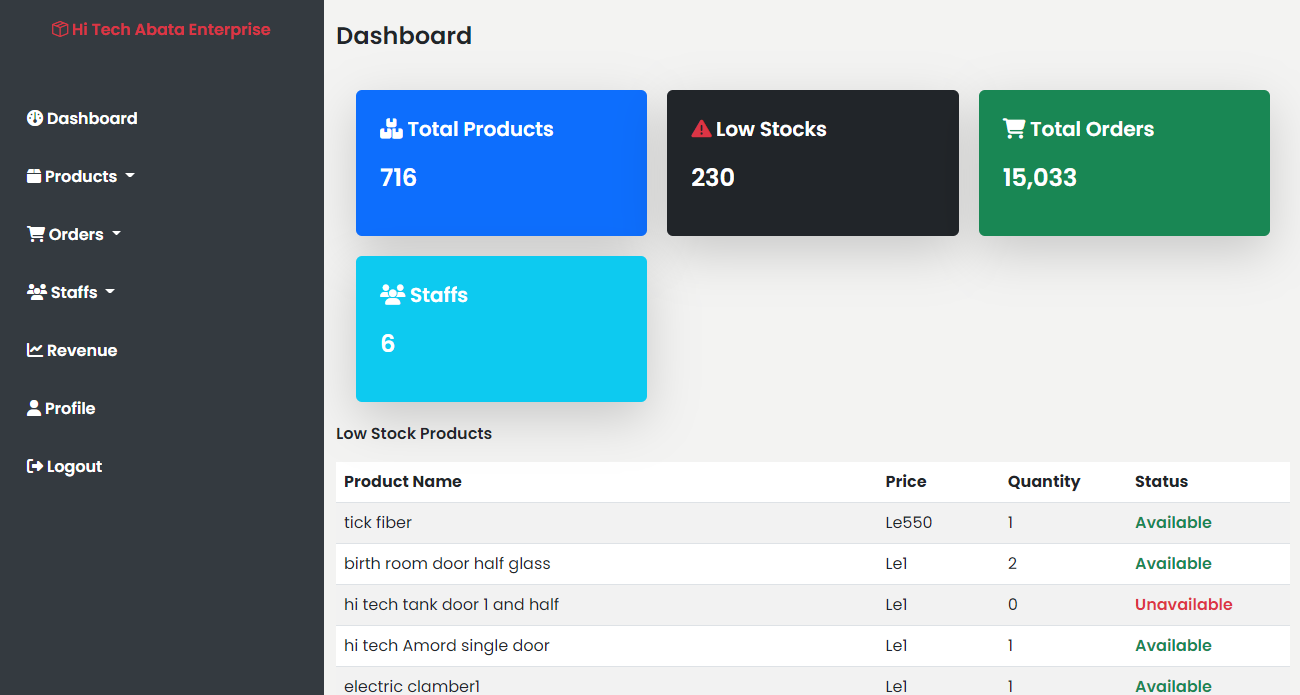Open the Staffs dropdown caret

tap(110, 292)
